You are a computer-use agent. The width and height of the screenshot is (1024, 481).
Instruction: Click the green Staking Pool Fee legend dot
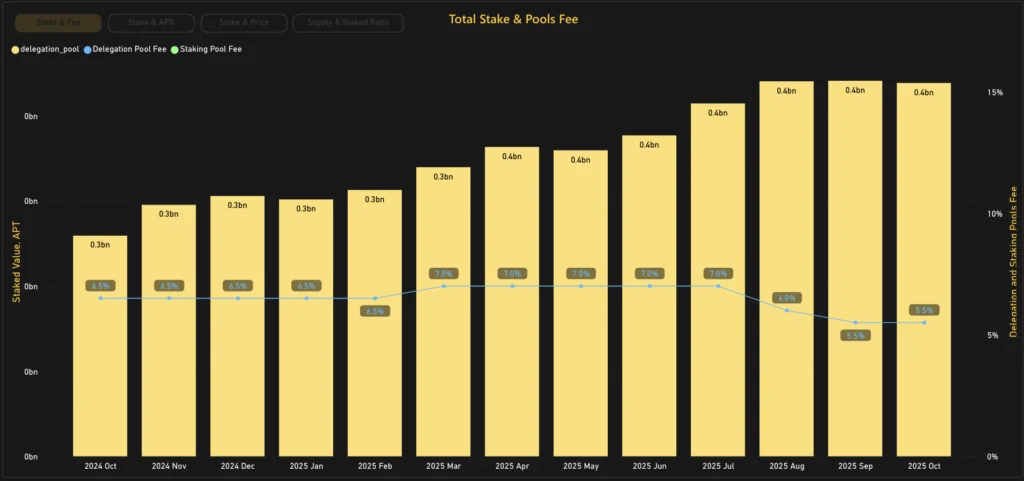coord(175,48)
